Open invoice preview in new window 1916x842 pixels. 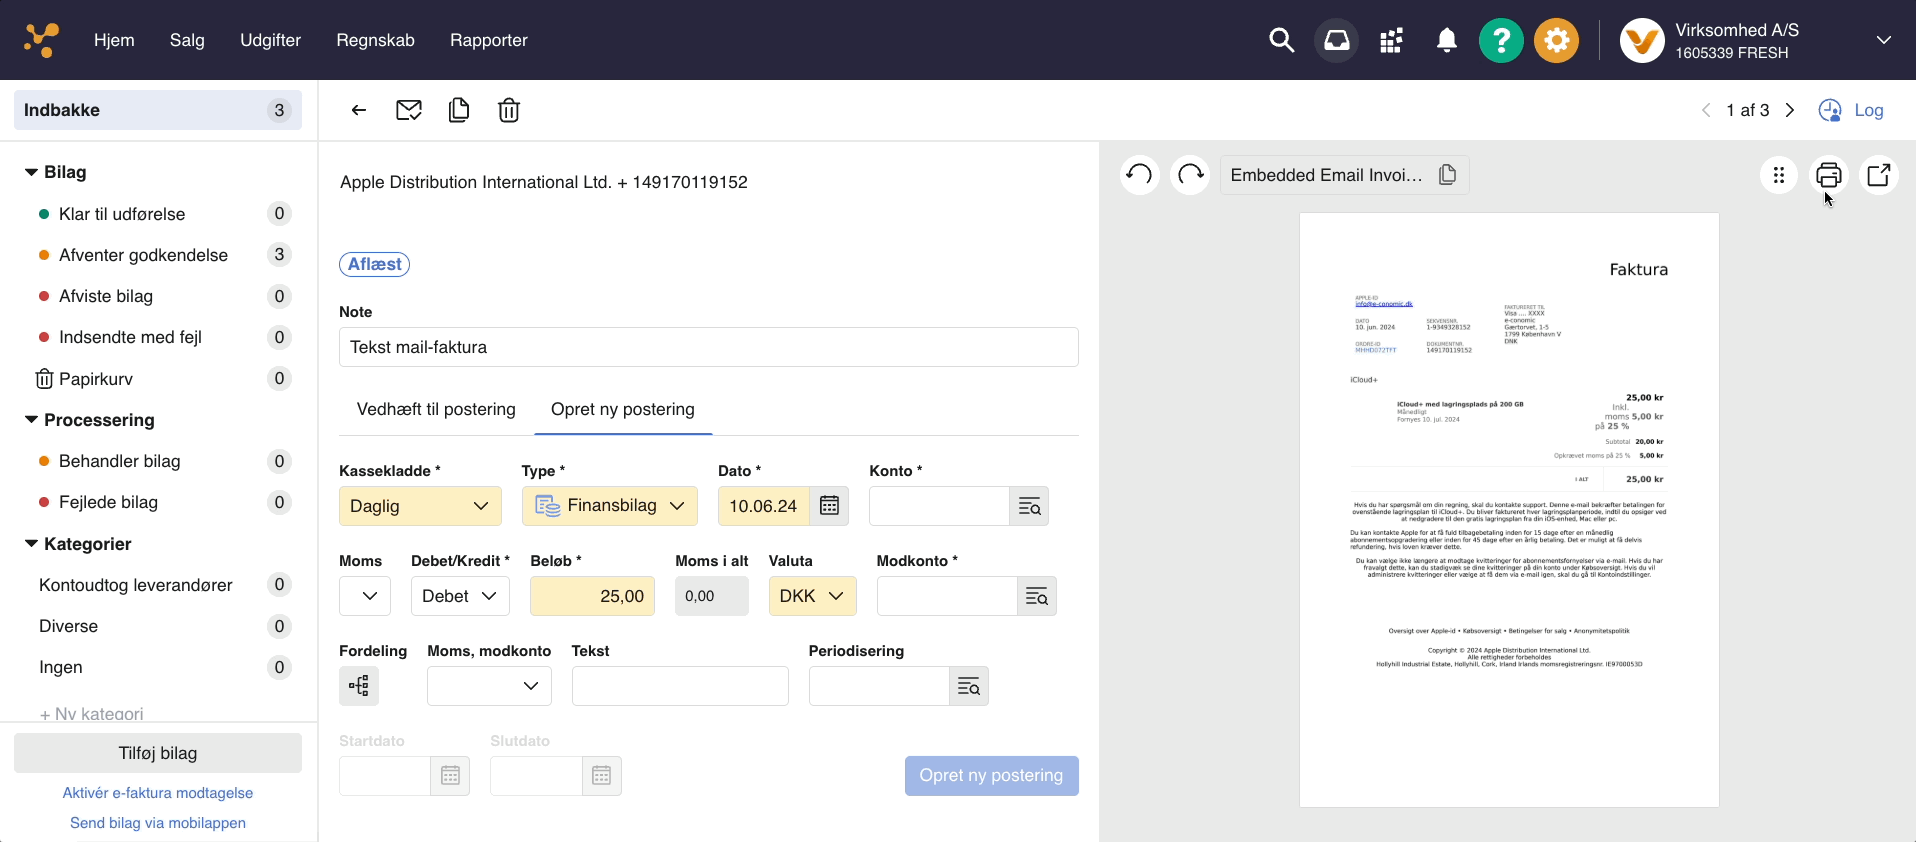coord(1878,175)
